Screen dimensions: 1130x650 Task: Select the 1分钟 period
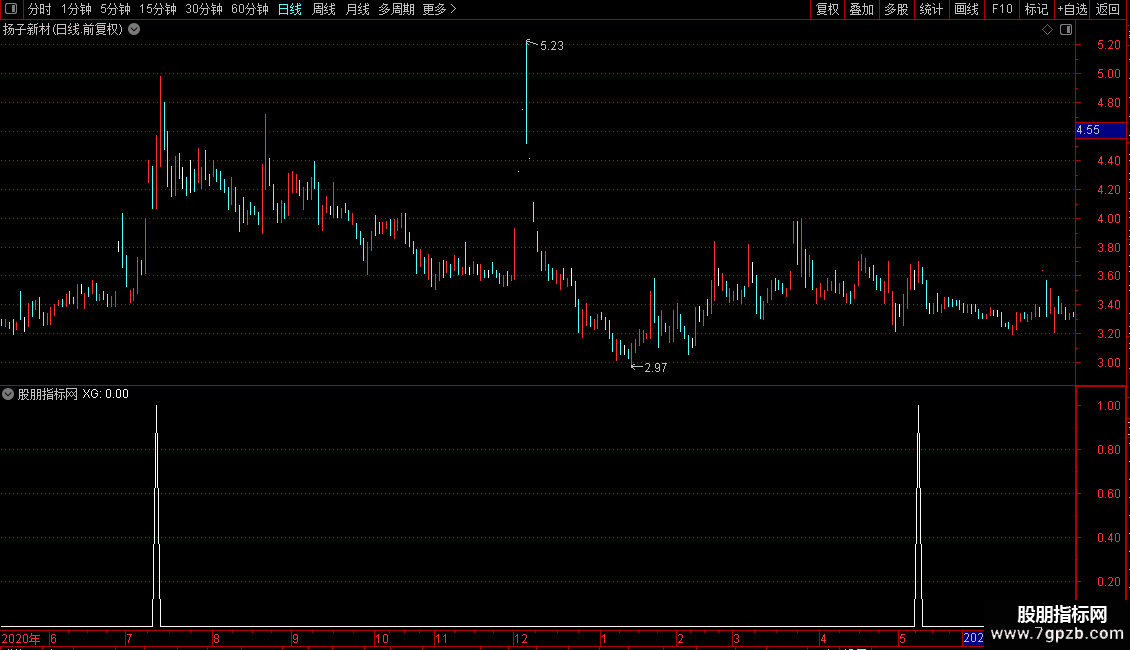coord(76,9)
